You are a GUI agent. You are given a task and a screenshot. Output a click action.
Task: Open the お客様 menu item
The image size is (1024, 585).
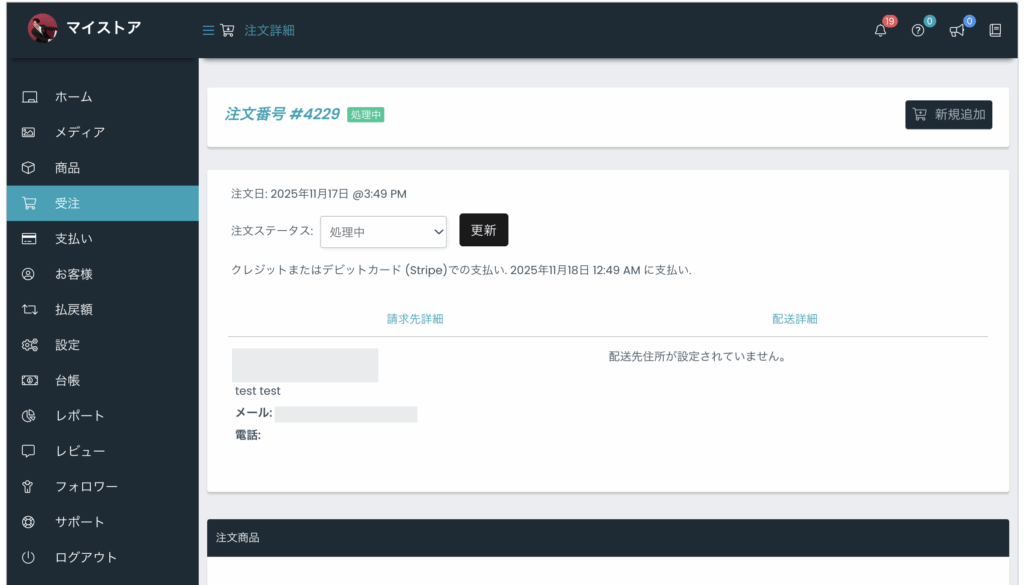tap(73, 274)
